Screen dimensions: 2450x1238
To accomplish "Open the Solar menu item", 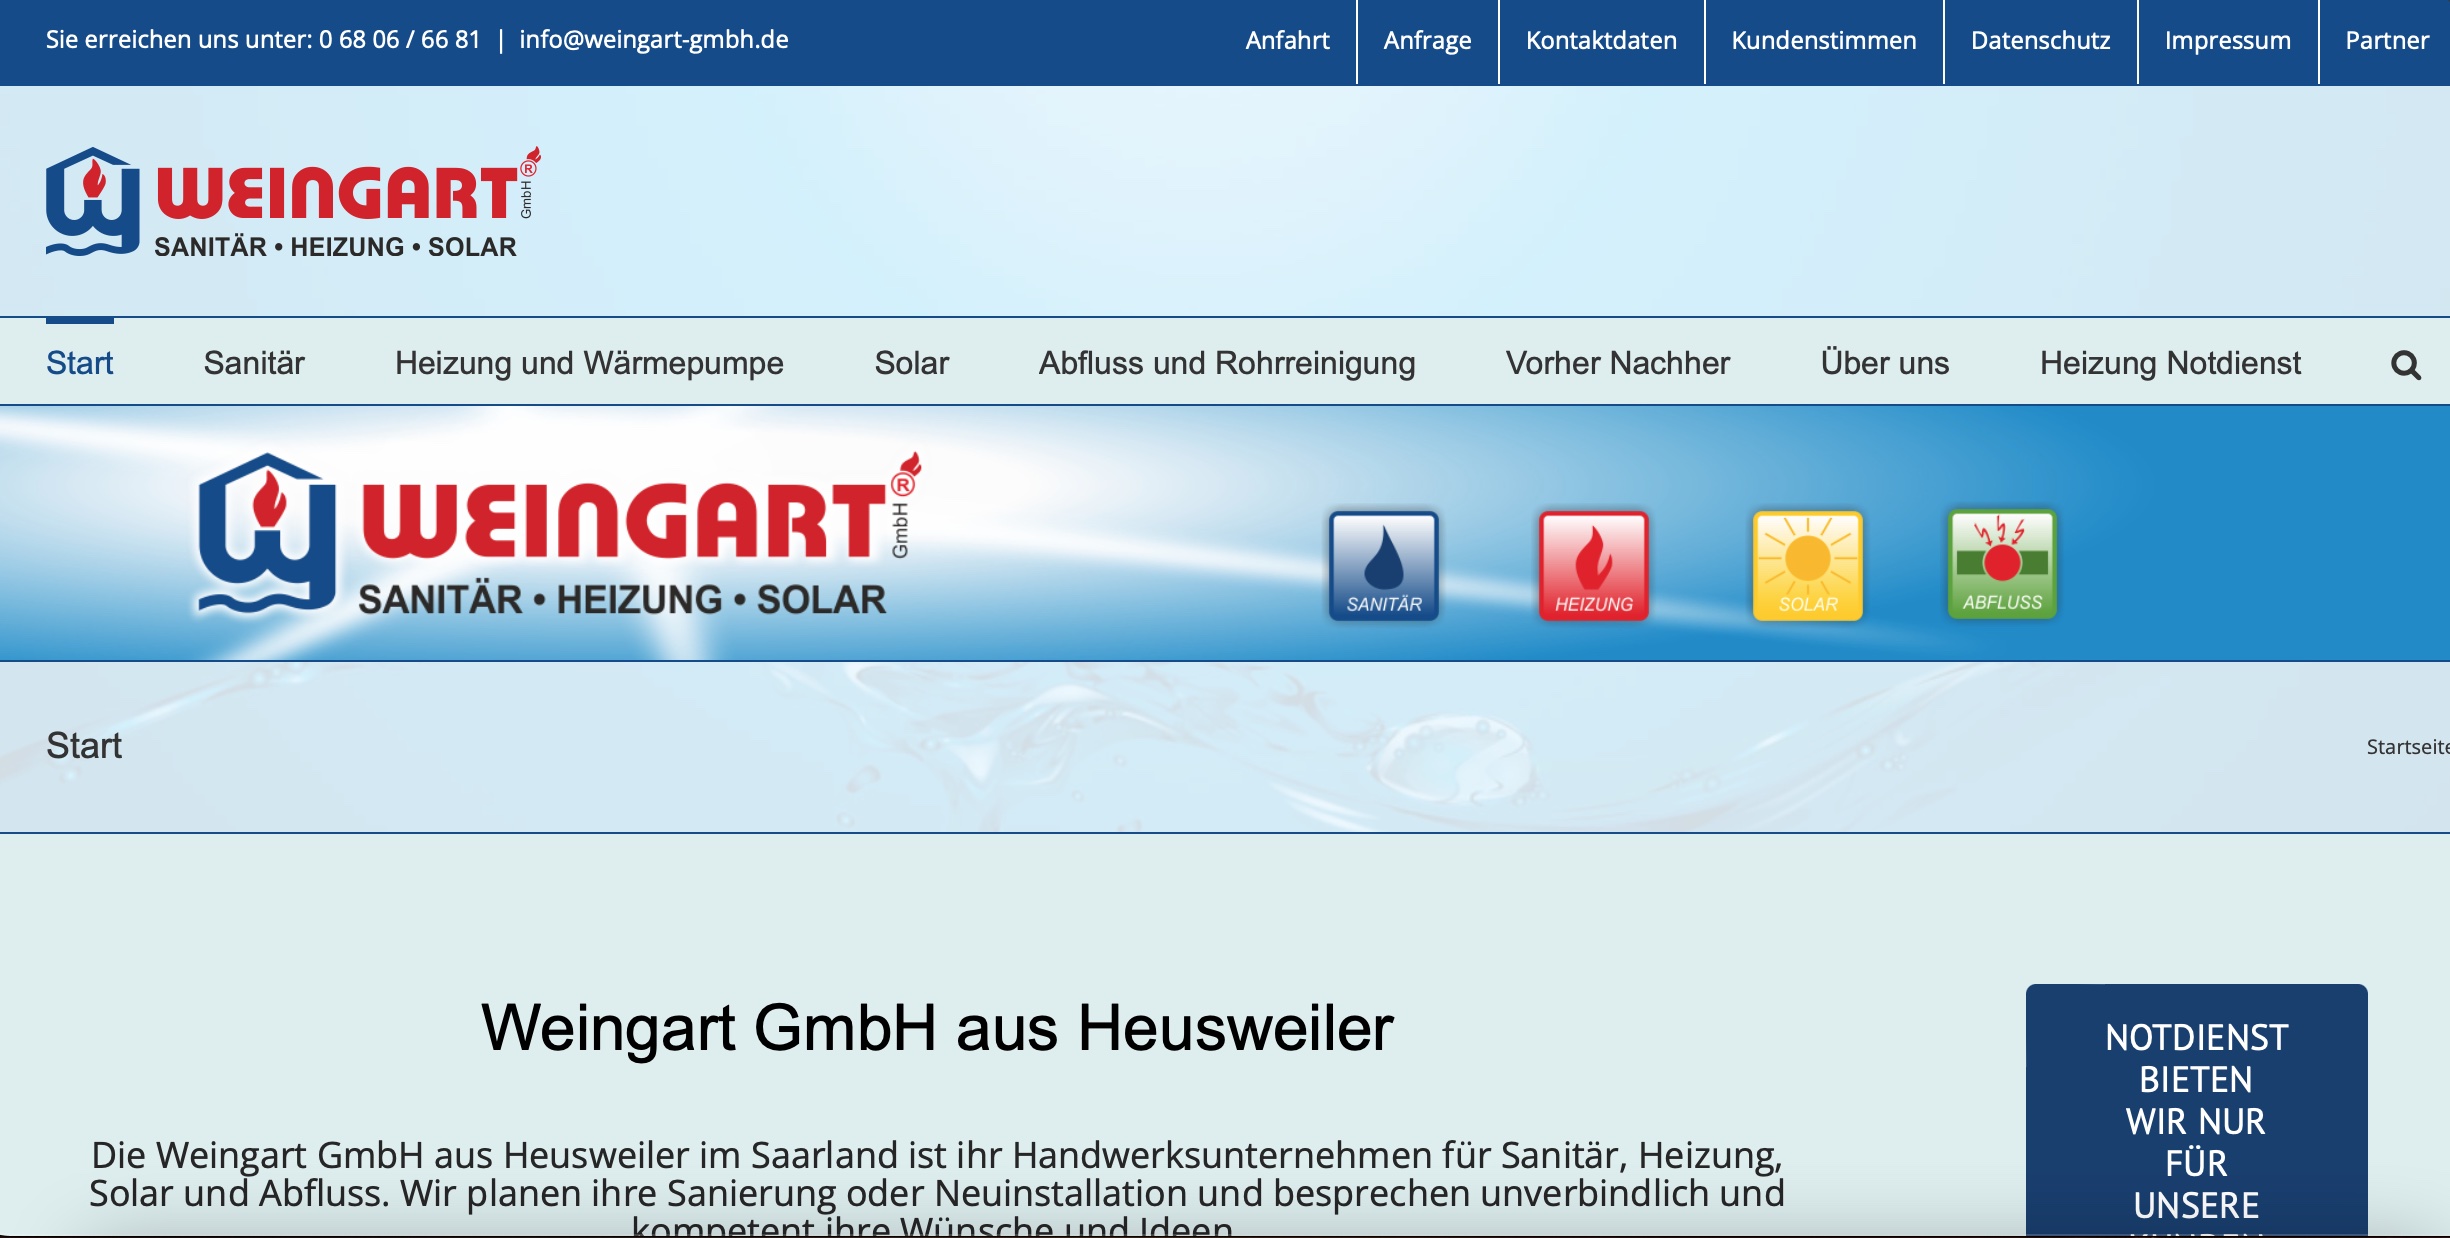I will coord(911,363).
